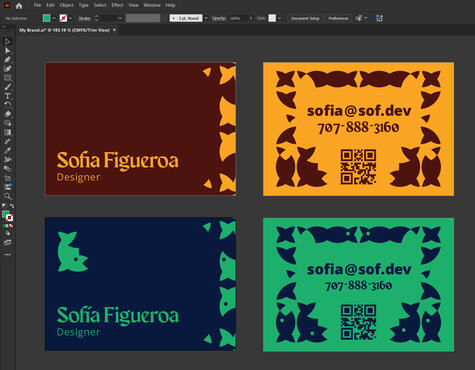Select the Direct Selection tool
Viewport: 475px width, 370px height.
pos(7,51)
